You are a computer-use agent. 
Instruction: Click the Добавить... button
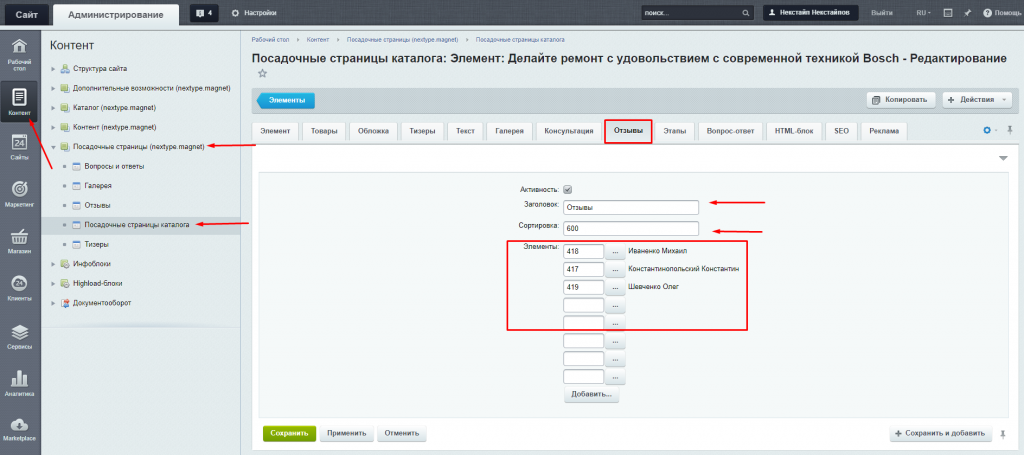592,395
